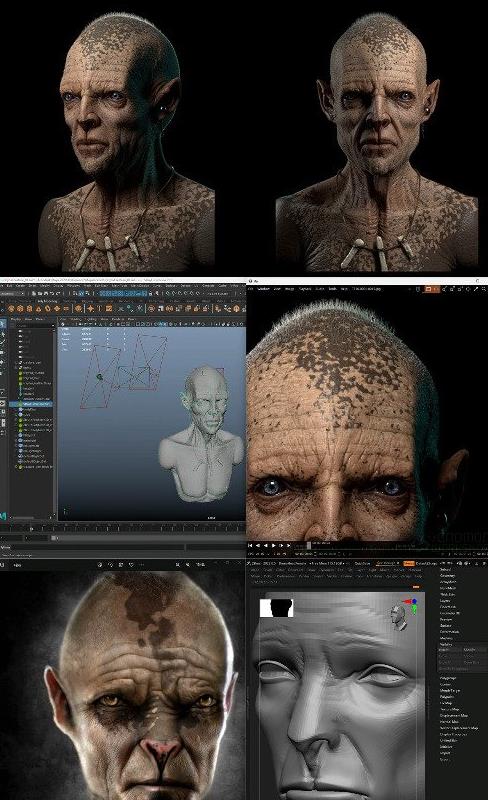Create a polygon cube from Maya shelf
This screenshot has height=800, width=488.
[x=20, y=308]
